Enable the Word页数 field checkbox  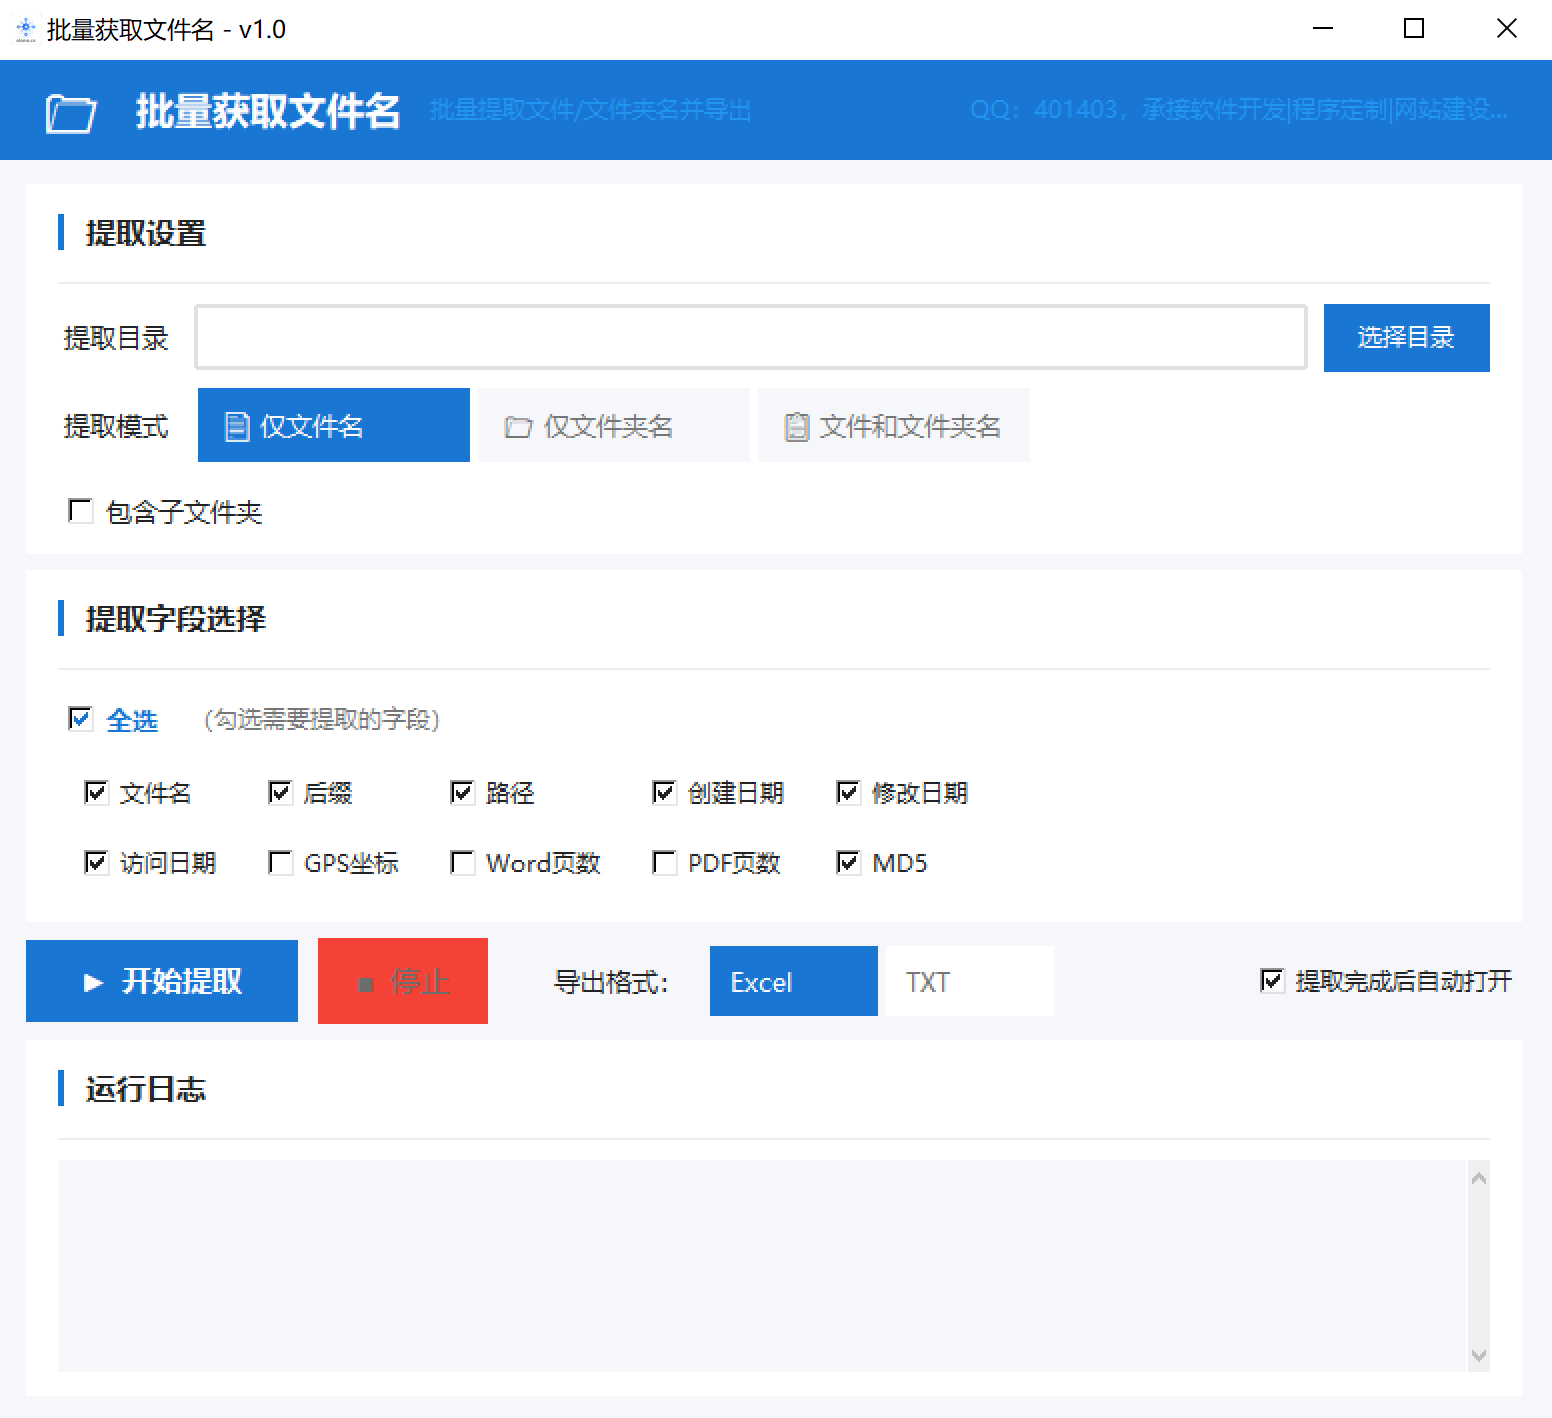(x=462, y=863)
